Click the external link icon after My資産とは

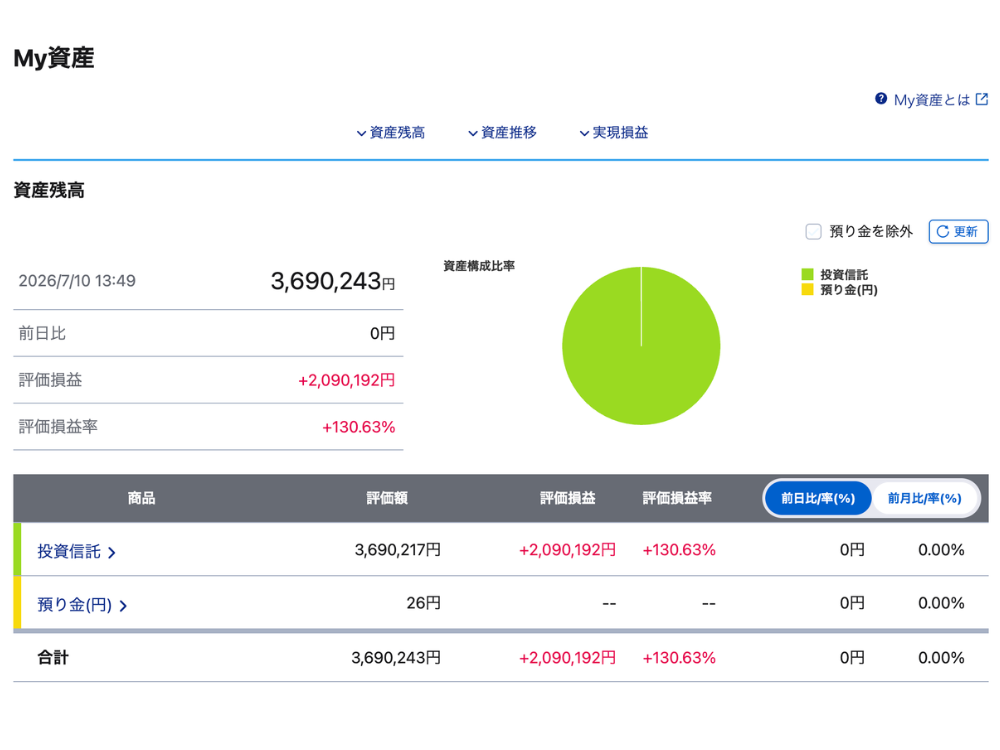[982, 99]
